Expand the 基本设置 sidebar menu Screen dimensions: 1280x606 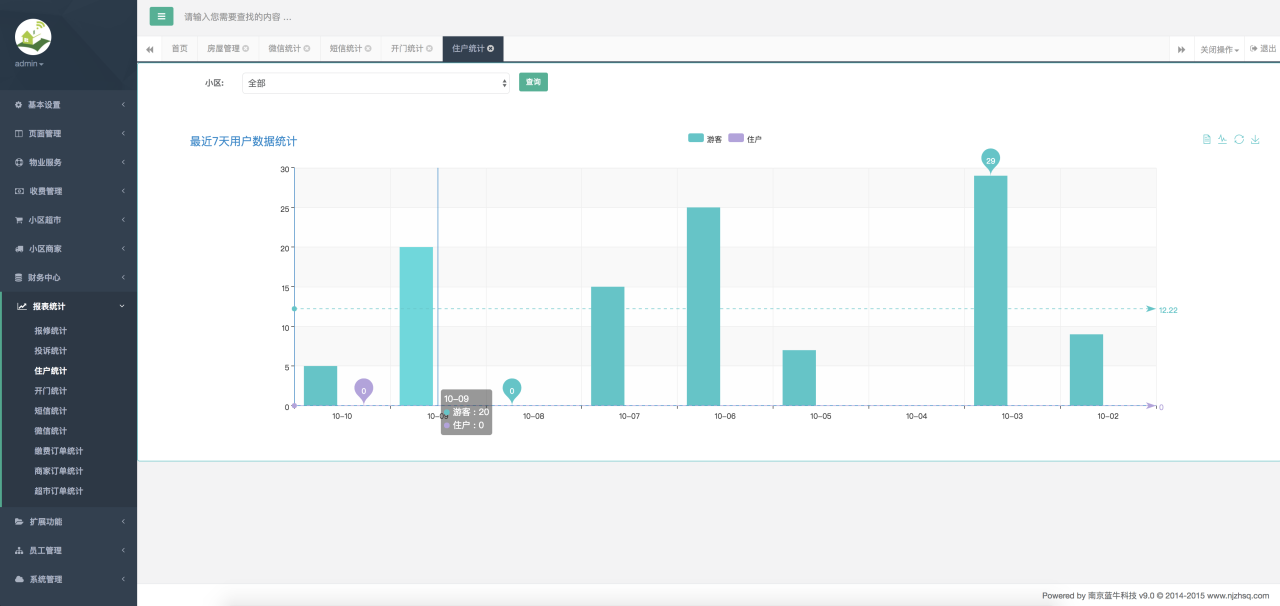[68, 105]
